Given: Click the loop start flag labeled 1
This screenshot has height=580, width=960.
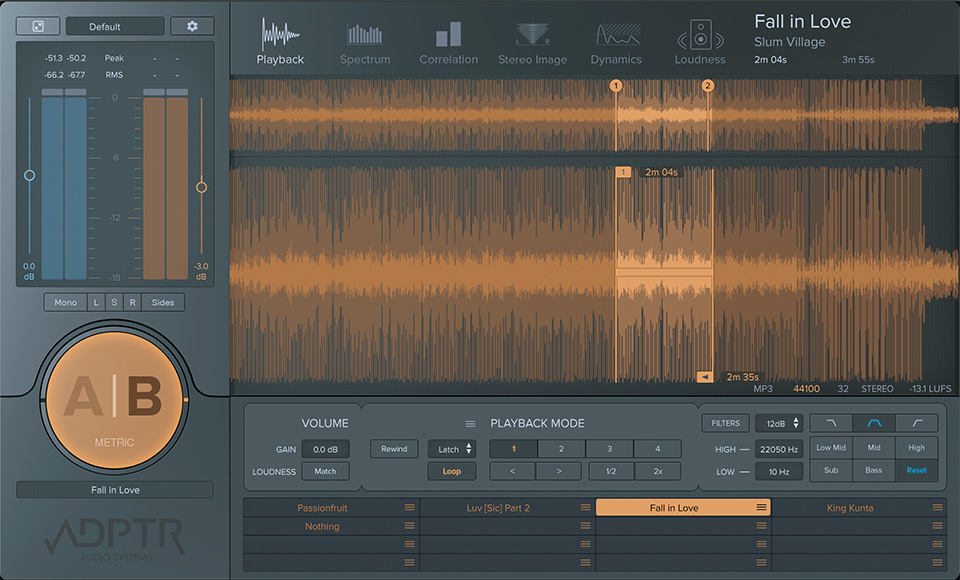Looking at the screenshot, I should (x=623, y=172).
